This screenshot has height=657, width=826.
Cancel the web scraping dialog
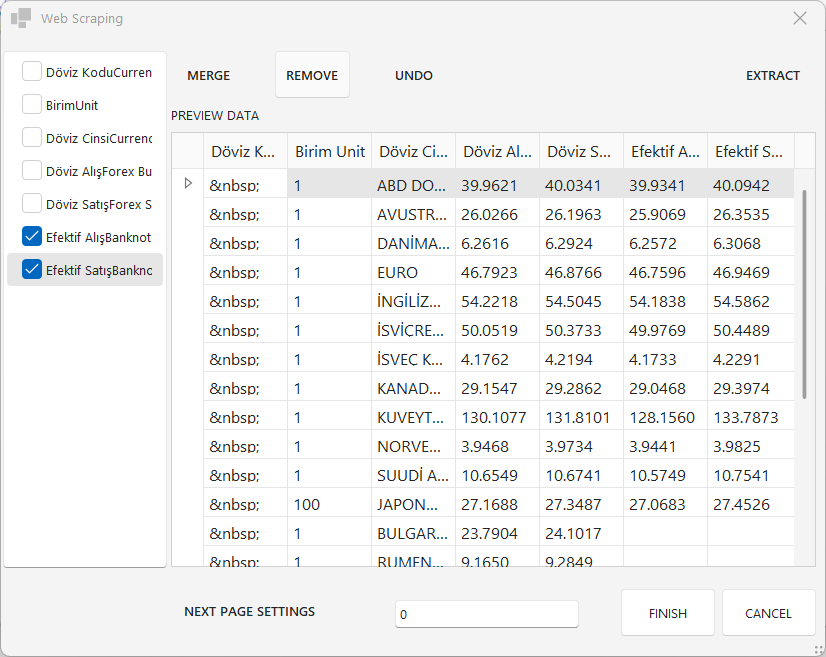pyautogui.click(x=768, y=613)
